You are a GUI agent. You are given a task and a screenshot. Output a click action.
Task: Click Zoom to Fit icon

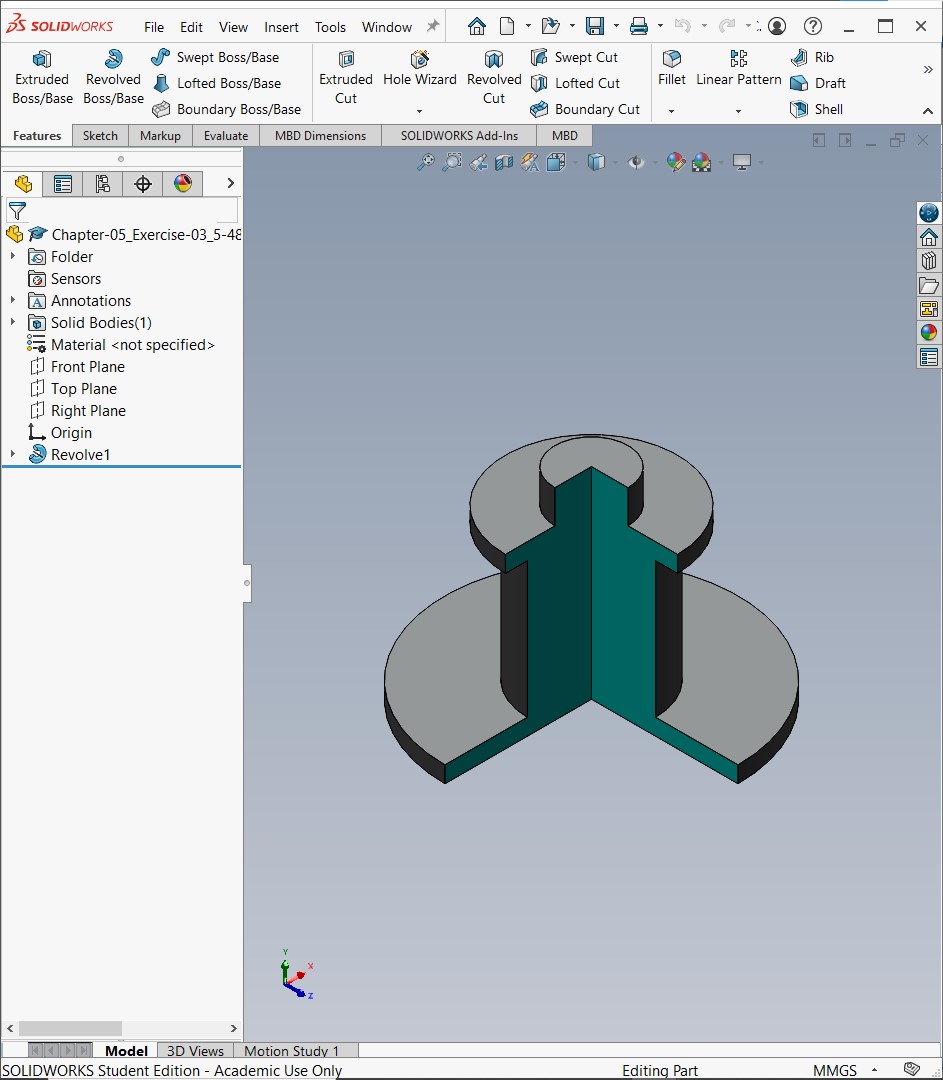(426, 163)
